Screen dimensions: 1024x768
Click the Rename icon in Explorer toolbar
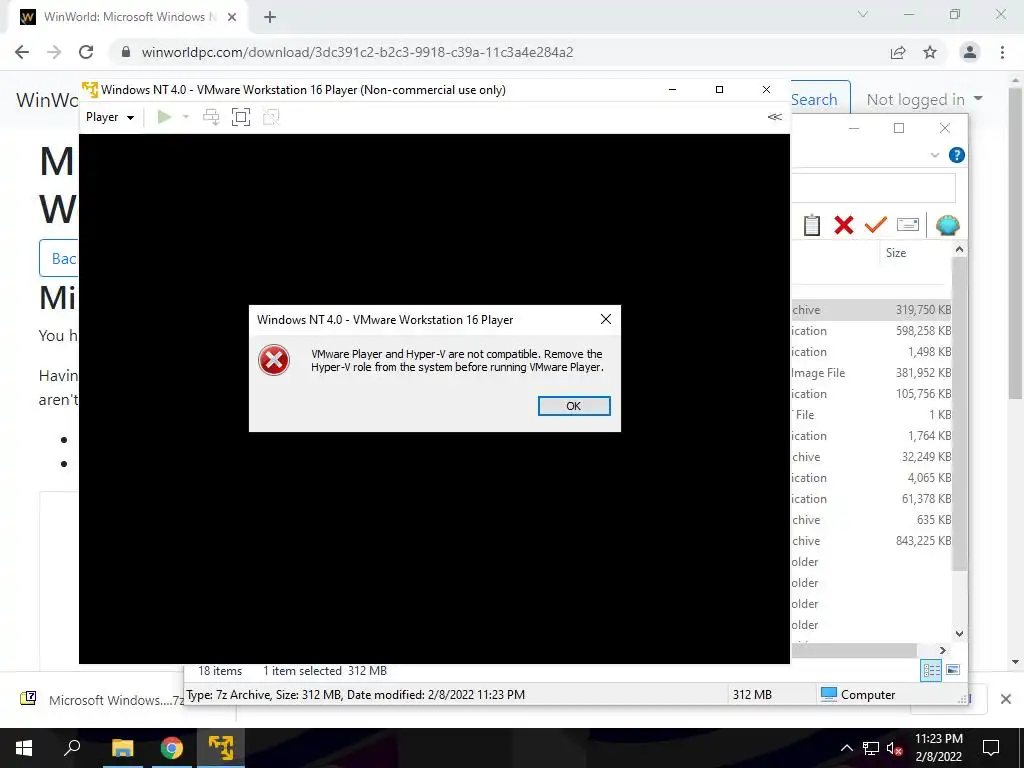[908, 225]
